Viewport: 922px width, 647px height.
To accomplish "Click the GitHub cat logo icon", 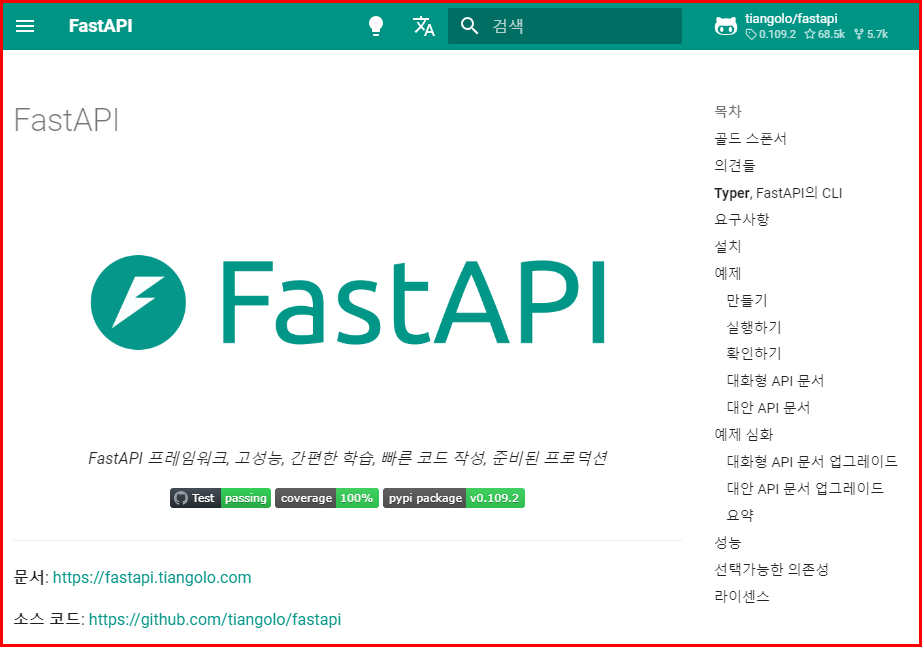I will (726, 26).
